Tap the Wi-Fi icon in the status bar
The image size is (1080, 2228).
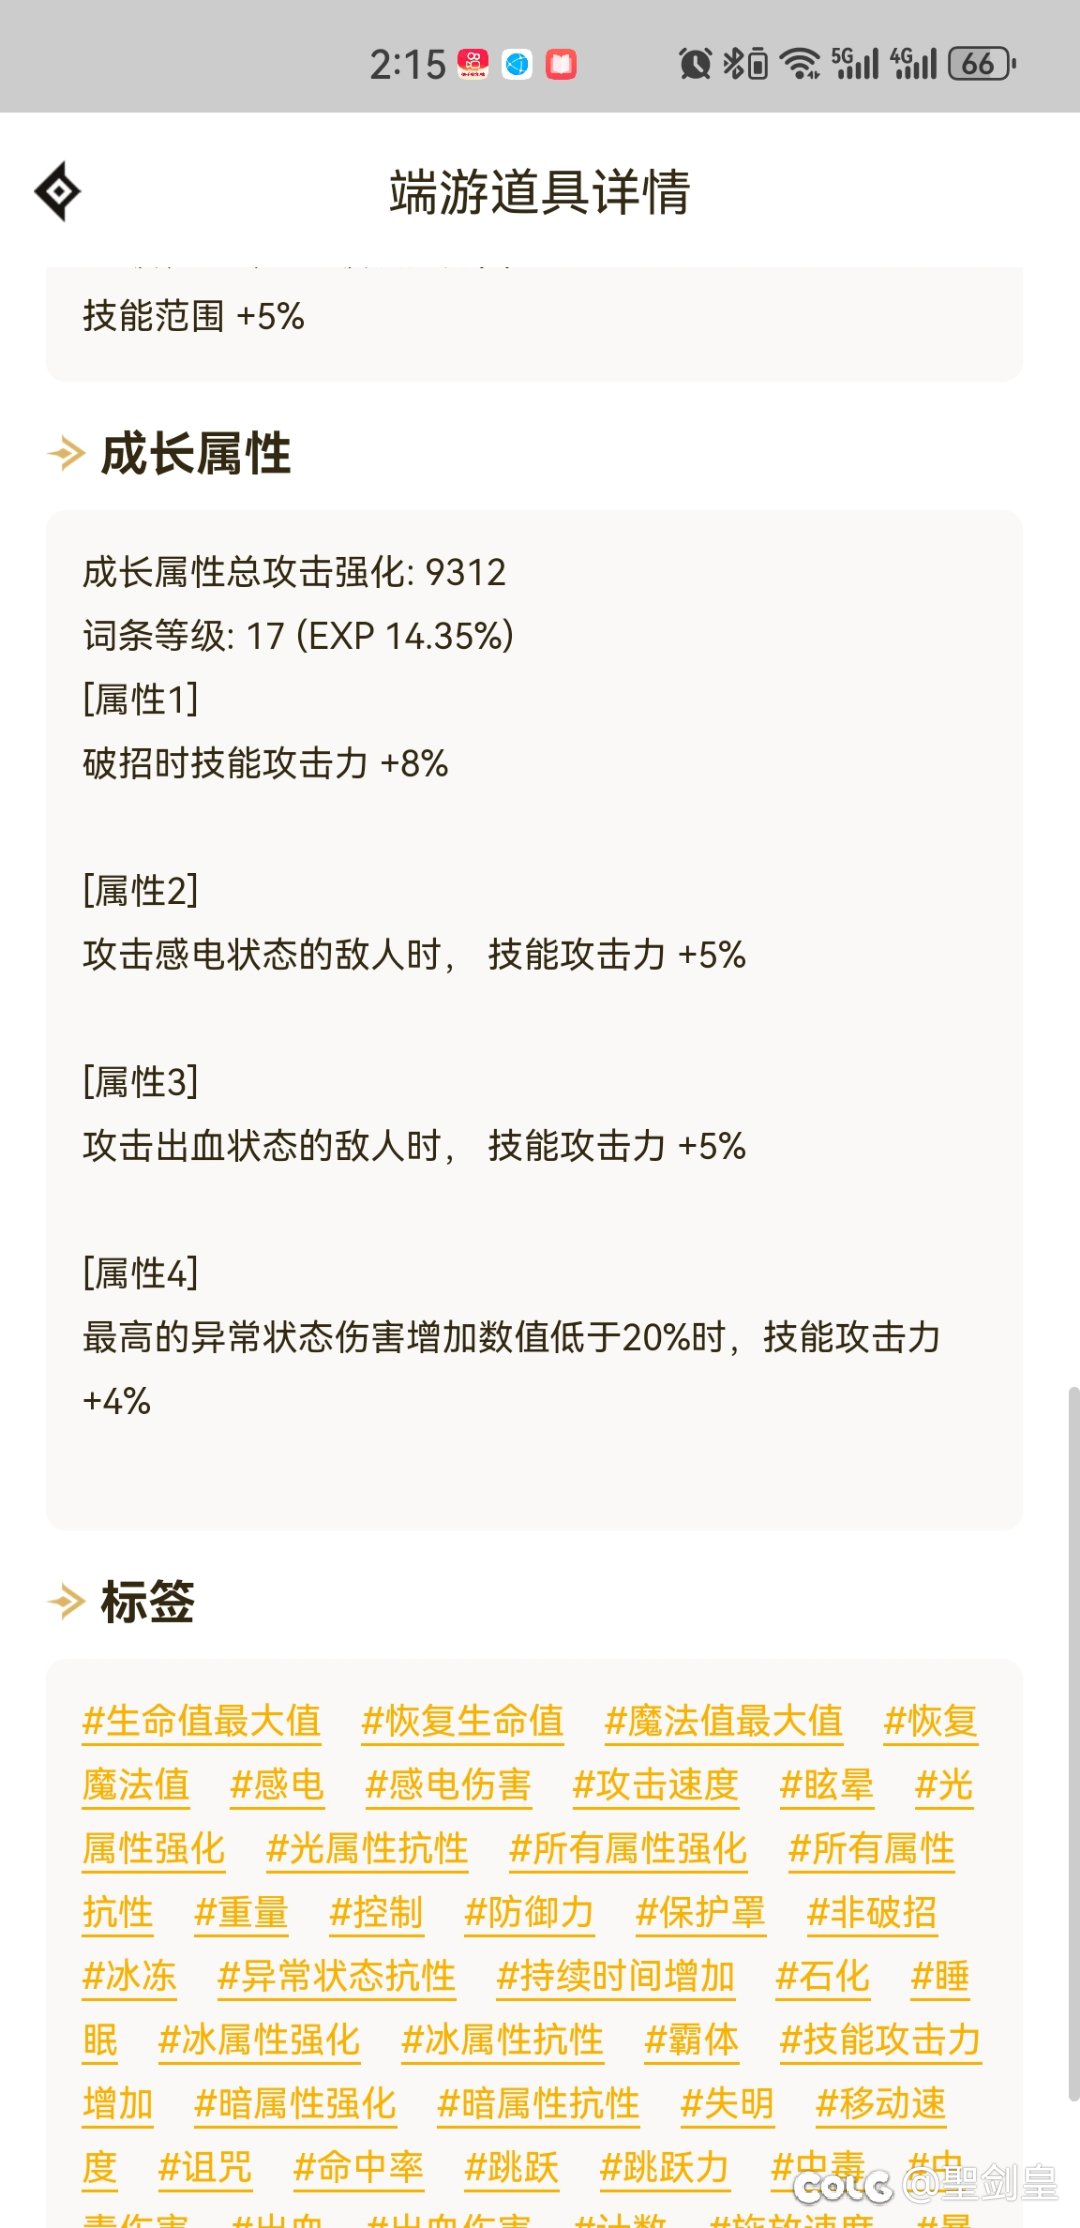(x=800, y=63)
